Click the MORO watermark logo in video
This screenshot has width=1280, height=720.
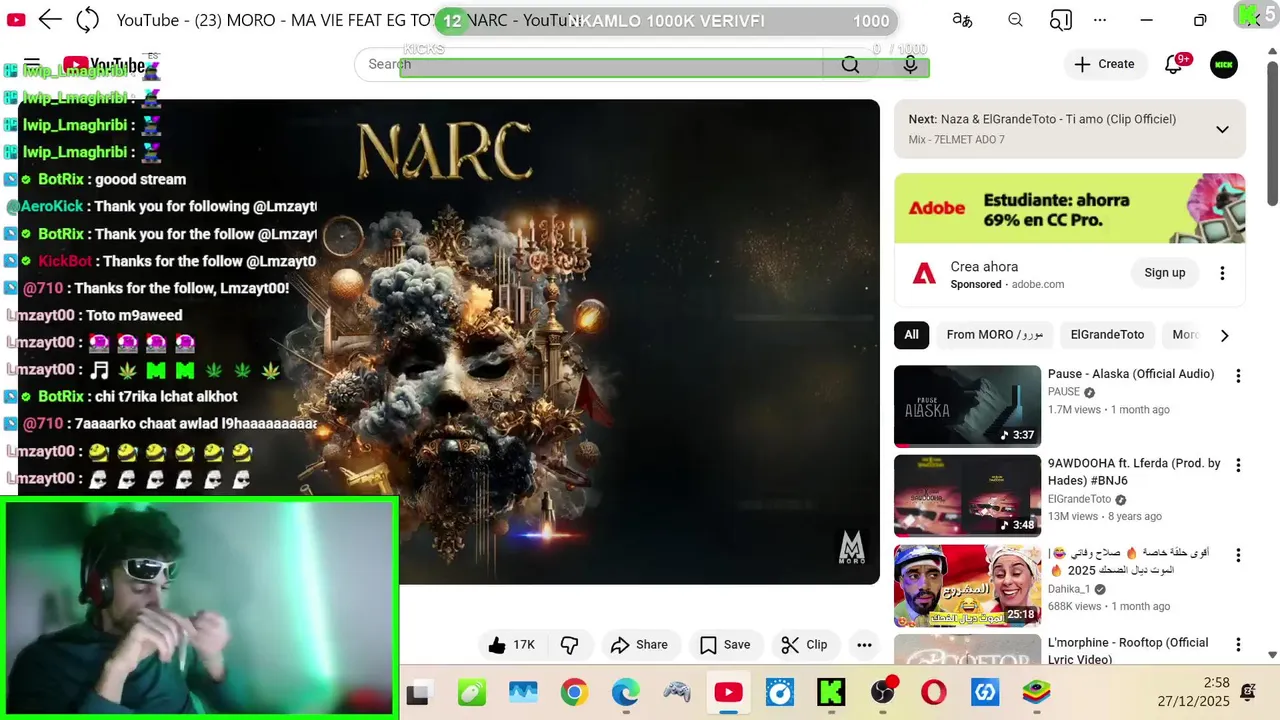[x=851, y=546]
